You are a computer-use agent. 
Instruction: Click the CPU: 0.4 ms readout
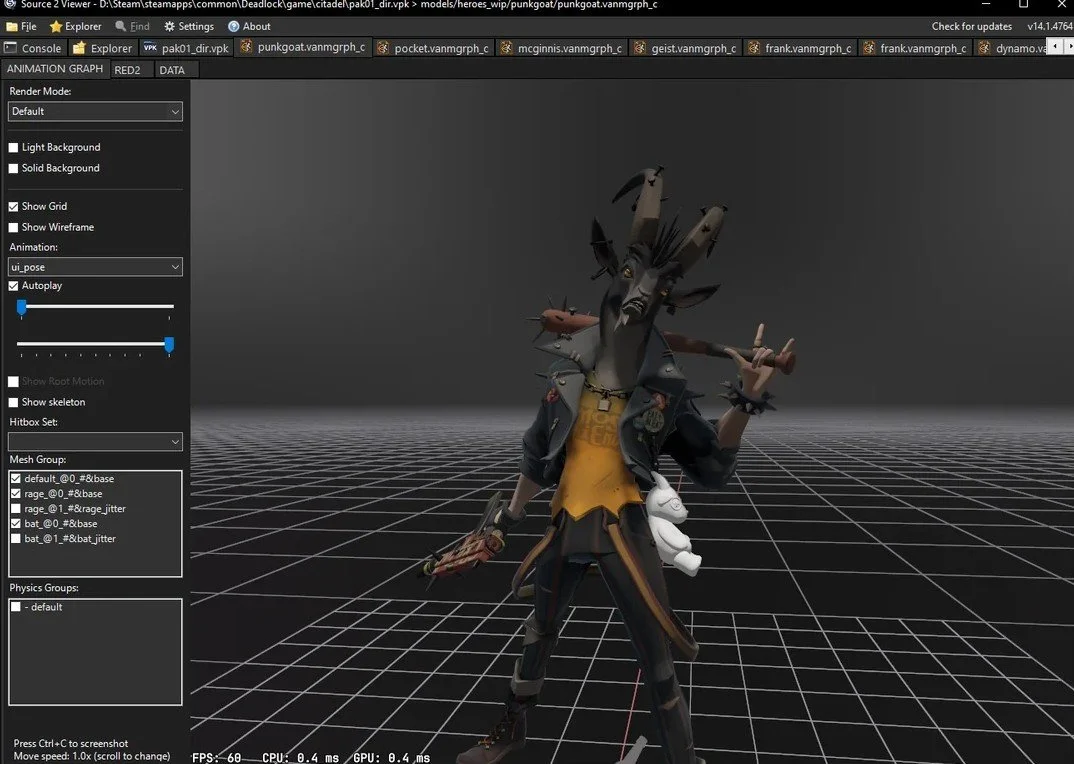click(301, 757)
